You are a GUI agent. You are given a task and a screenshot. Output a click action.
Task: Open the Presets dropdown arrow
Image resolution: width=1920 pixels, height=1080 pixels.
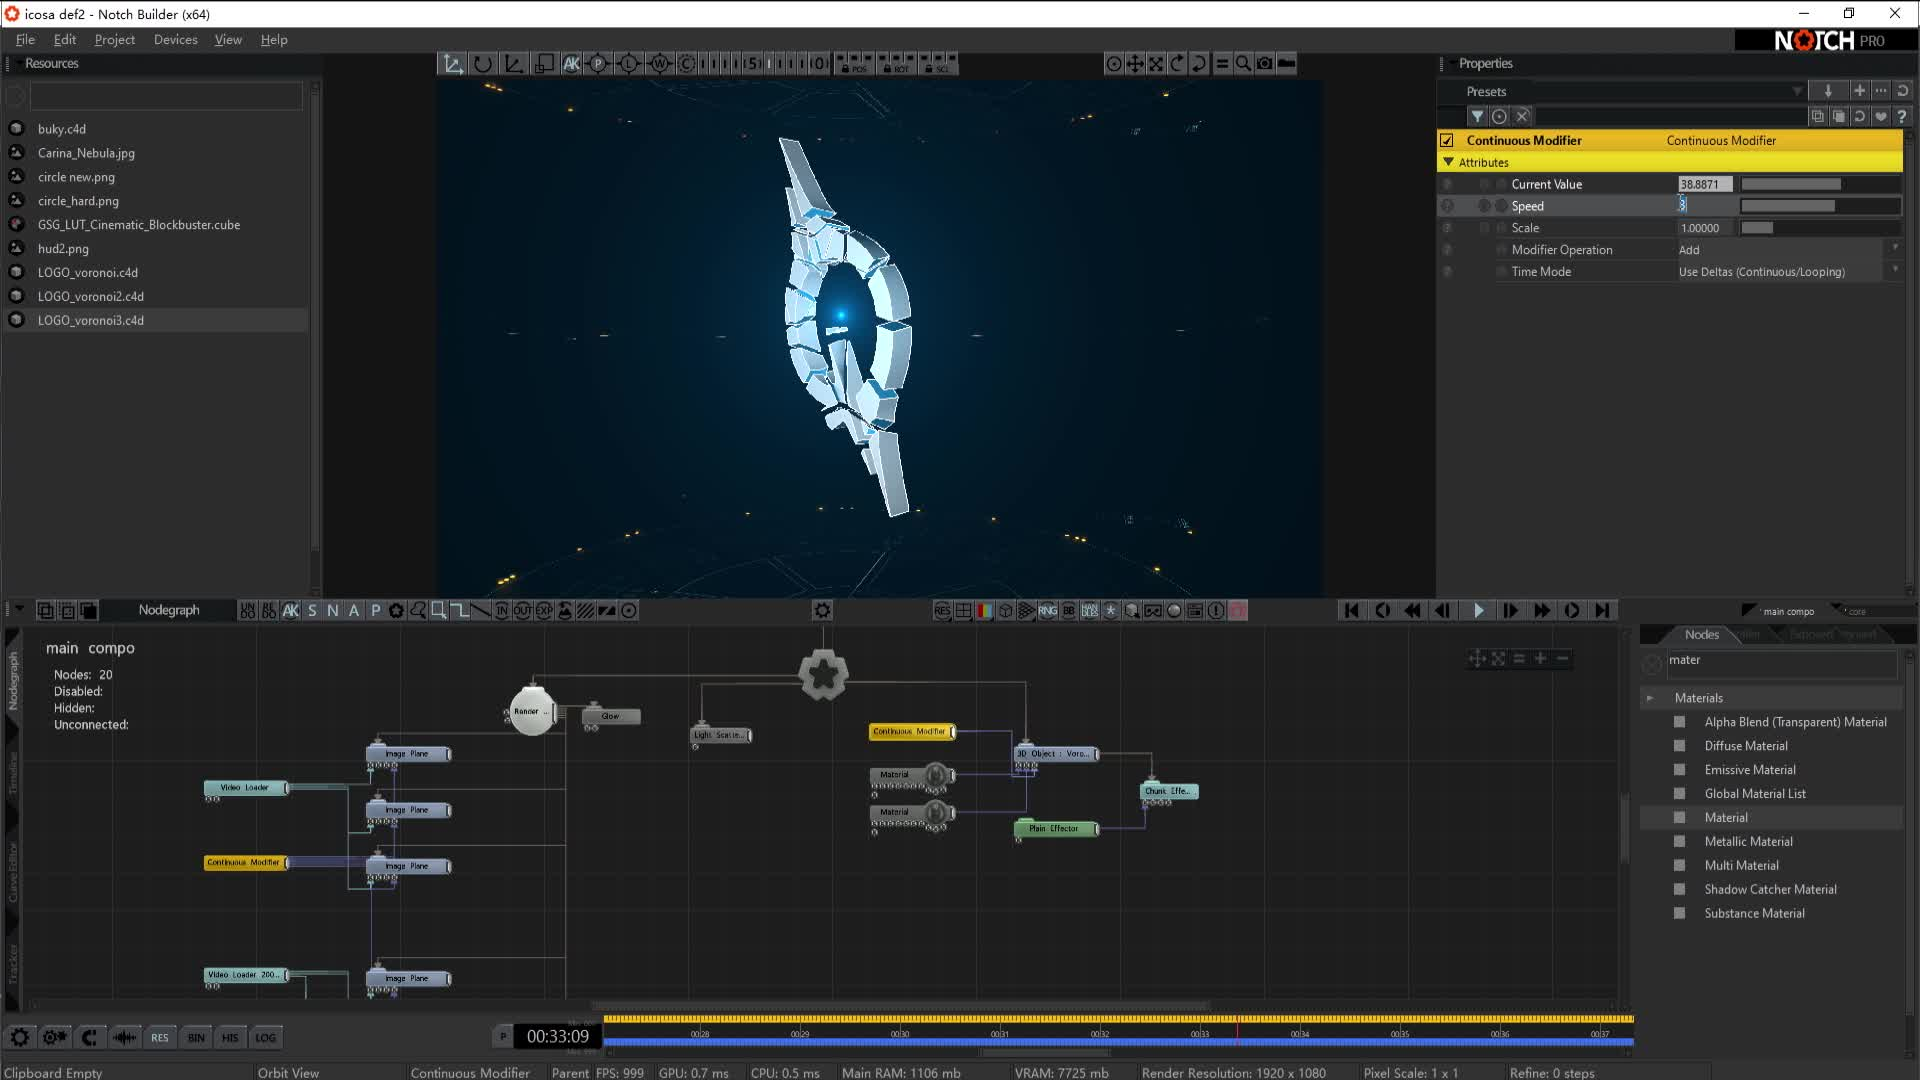[x=1797, y=91]
